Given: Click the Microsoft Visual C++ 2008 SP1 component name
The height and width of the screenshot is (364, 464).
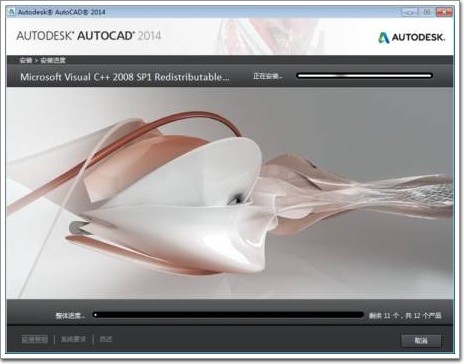Looking at the screenshot, I should coord(125,77).
